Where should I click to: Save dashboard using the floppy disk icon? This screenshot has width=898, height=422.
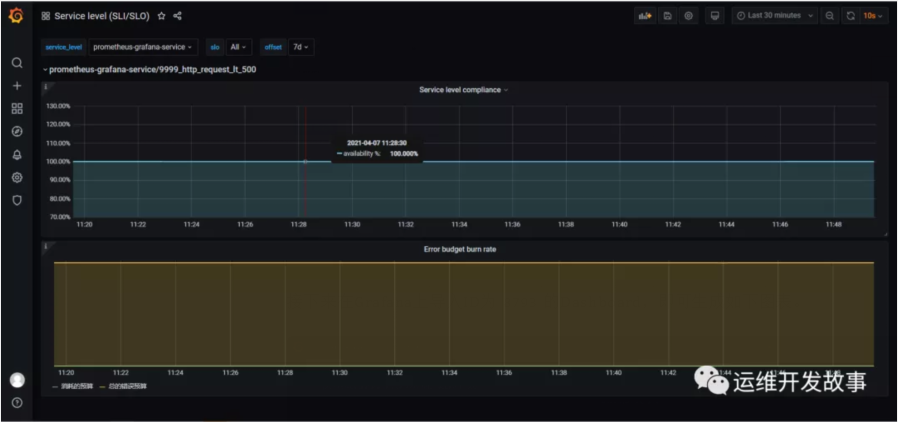pyautogui.click(x=667, y=16)
